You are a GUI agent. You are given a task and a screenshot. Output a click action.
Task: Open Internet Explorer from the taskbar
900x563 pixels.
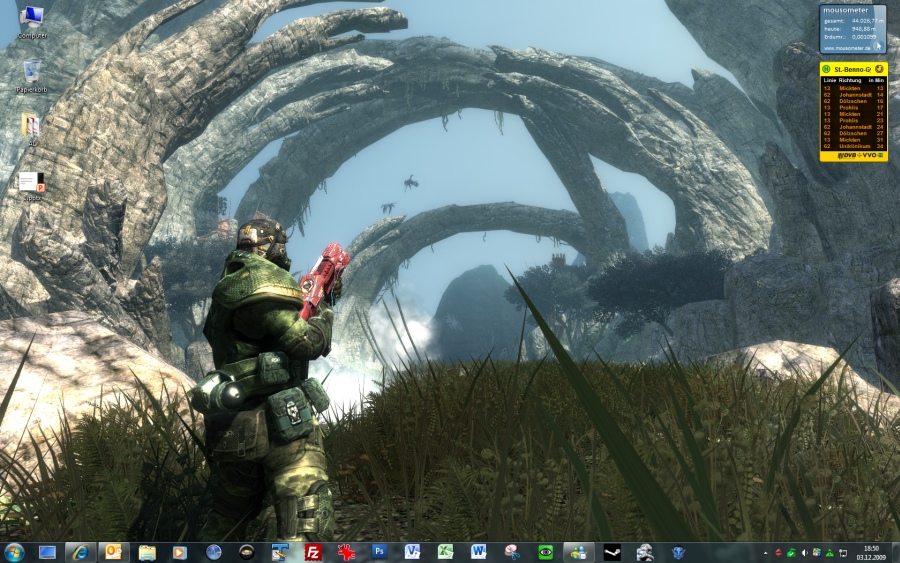point(80,553)
